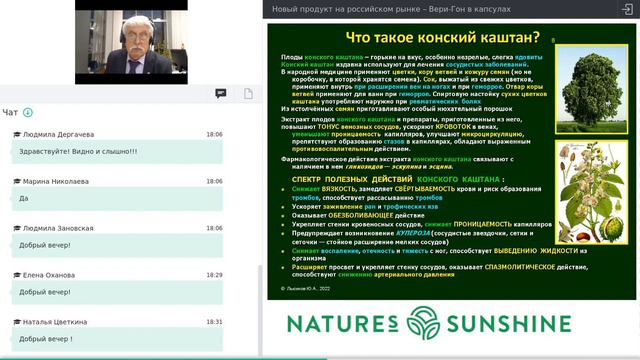This screenshot has width=640, height=360.
Task: Click the graduation cap icon beside Наталья Цветкина
Action: pos(17,322)
